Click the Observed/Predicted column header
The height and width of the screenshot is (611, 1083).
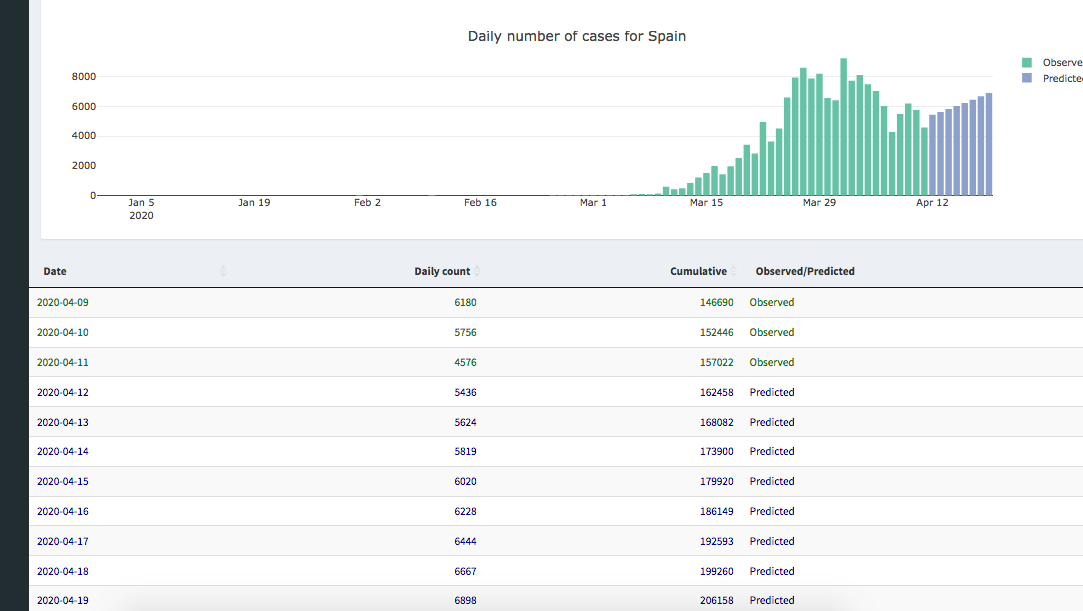pos(805,271)
